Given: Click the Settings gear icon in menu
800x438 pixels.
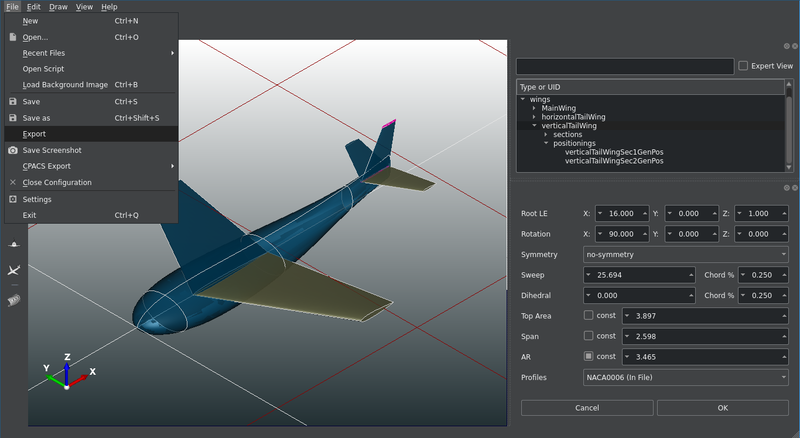Looking at the screenshot, I should point(12,199).
